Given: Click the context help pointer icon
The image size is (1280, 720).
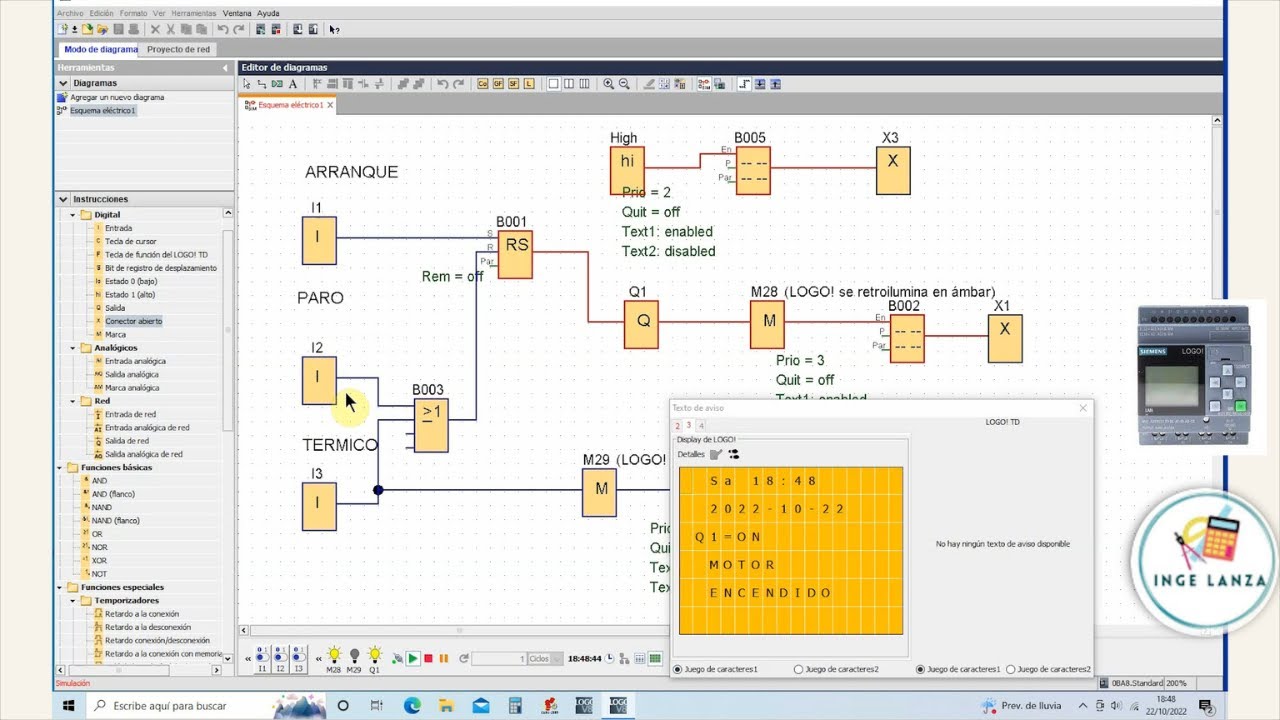Looking at the screenshot, I should pyautogui.click(x=334, y=29).
